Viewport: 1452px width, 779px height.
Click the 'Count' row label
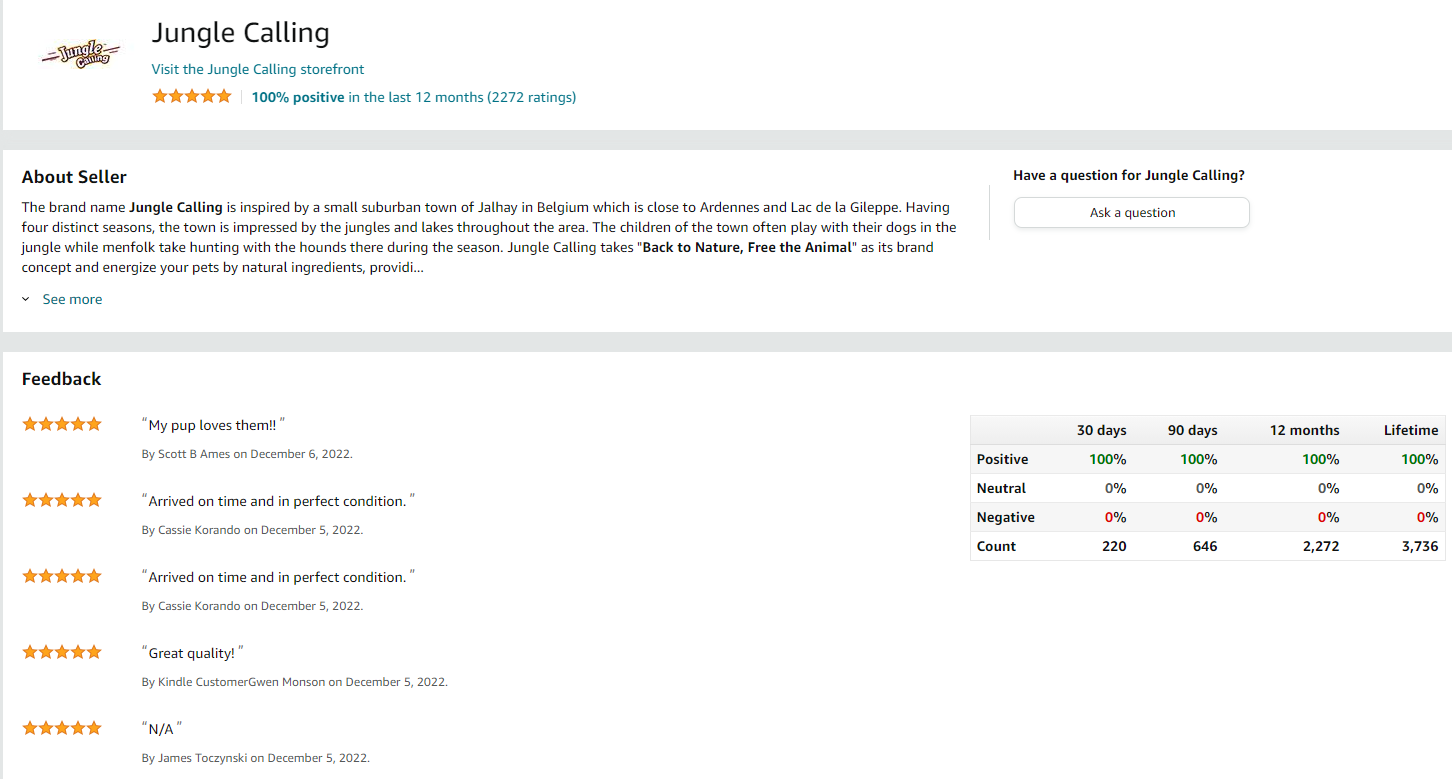996,546
